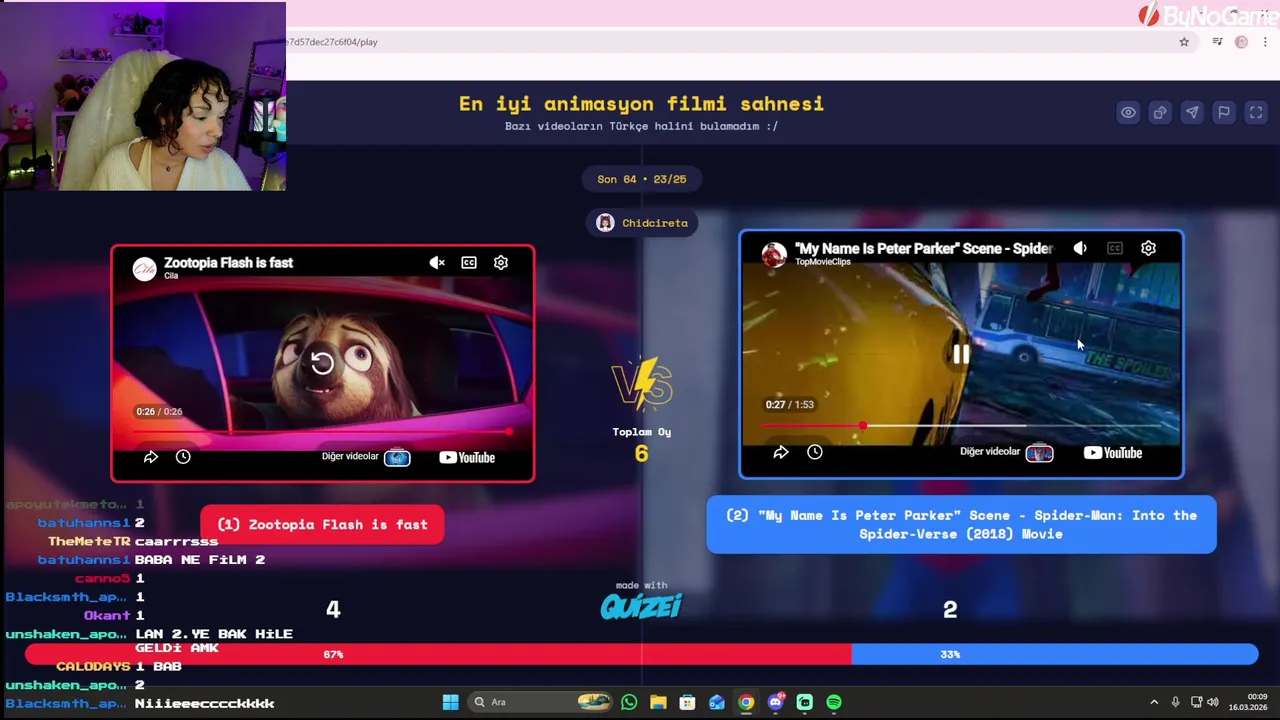
Task: Pause the Spider-Man video
Action: click(x=960, y=354)
